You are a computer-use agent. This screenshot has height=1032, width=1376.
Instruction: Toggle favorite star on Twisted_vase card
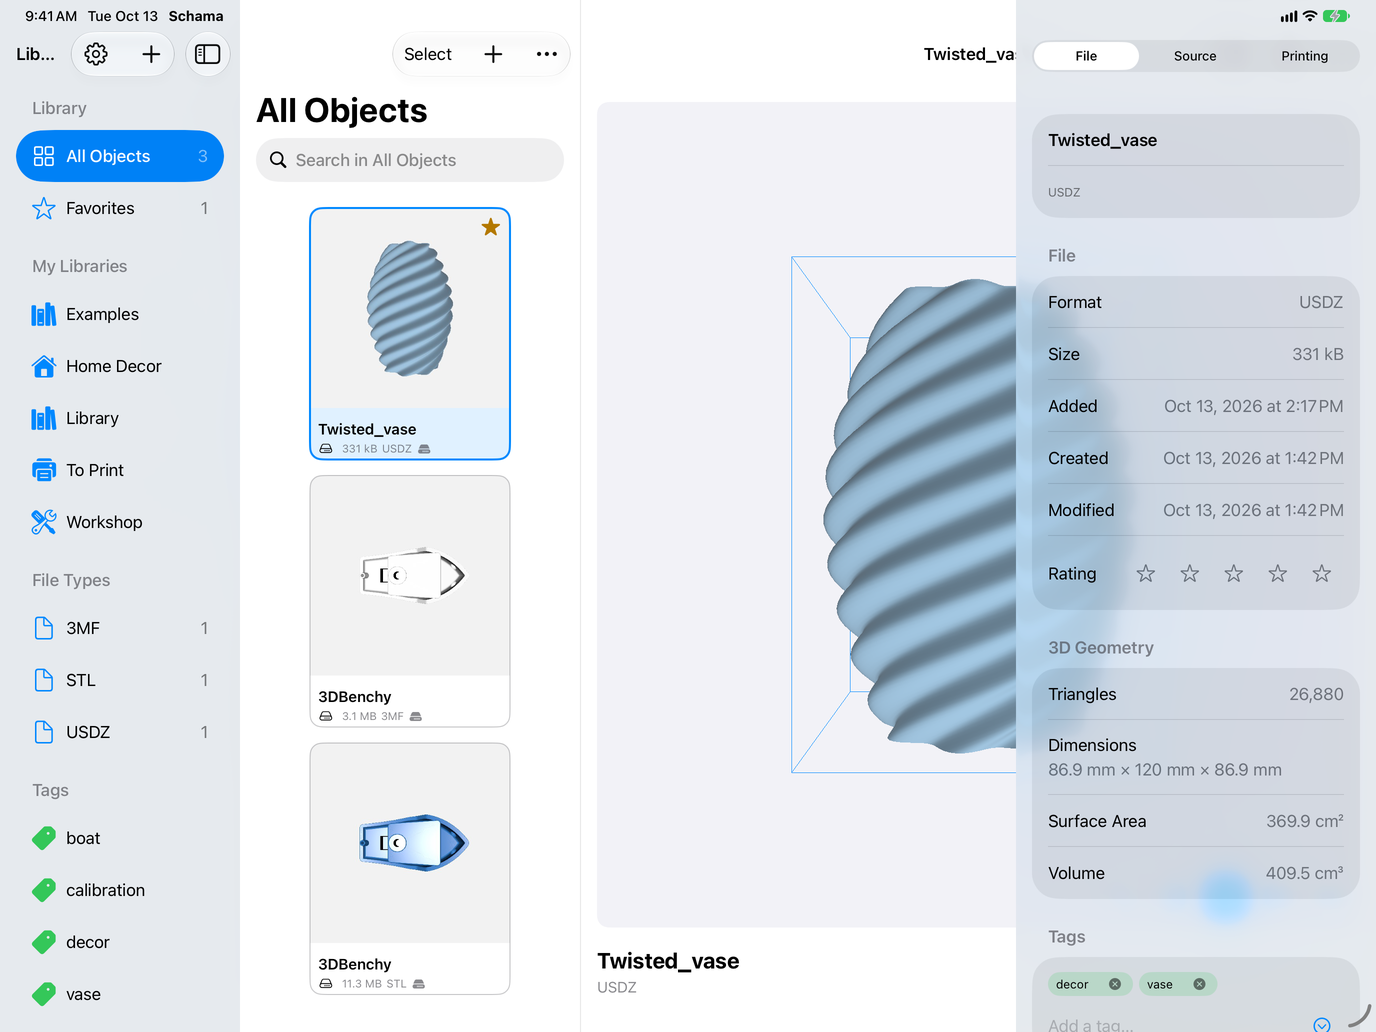click(490, 227)
